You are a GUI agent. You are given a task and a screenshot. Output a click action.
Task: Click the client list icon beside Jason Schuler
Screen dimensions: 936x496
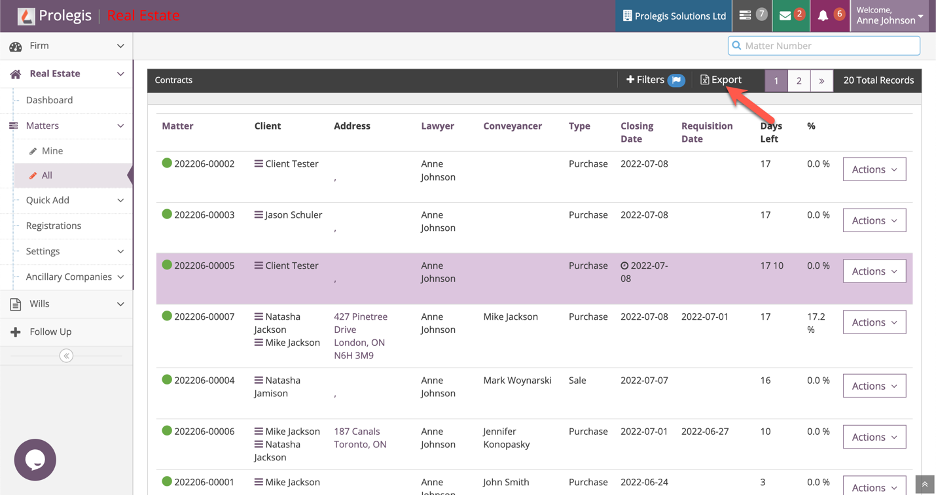coord(258,215)
